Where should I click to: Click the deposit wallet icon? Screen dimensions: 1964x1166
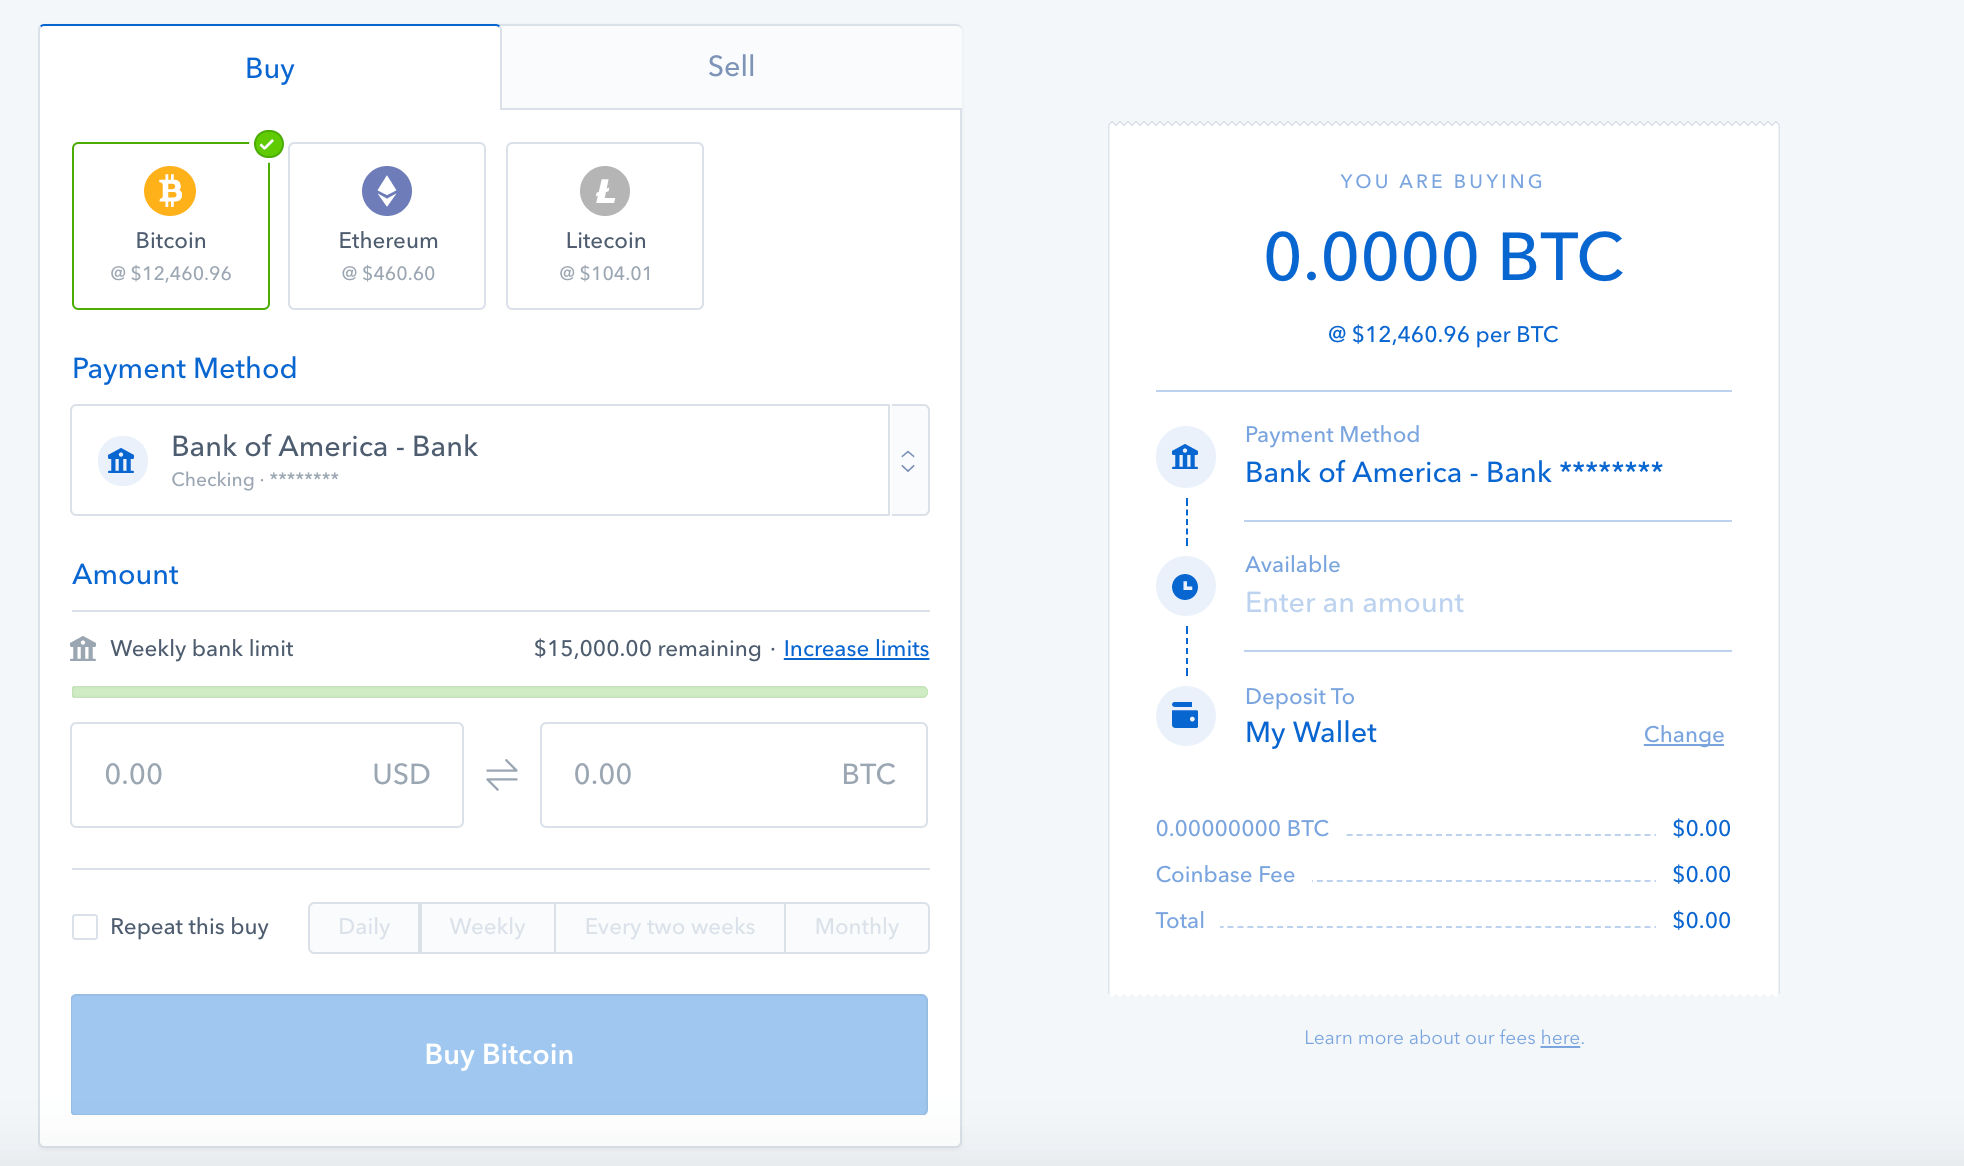point(1188,716)
